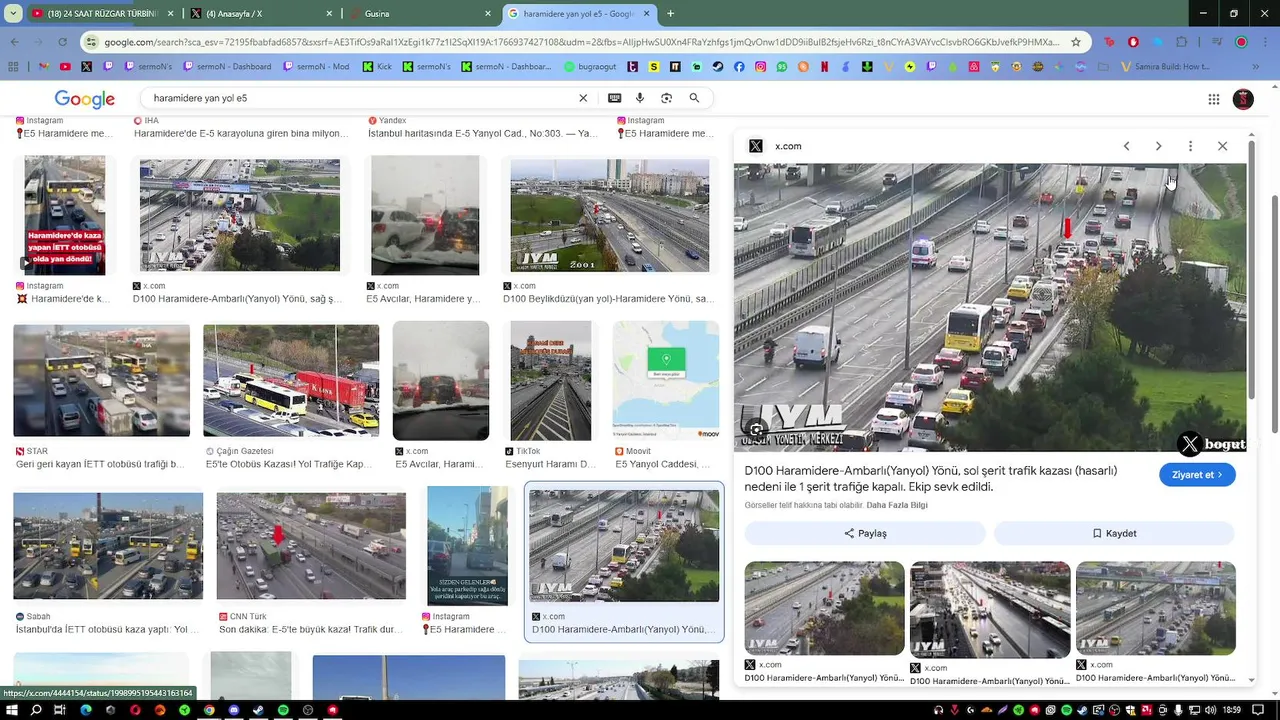
Task: Open CNN Türk 'Son dakika' result thumbnail
Action: click(x=311, y=545)
